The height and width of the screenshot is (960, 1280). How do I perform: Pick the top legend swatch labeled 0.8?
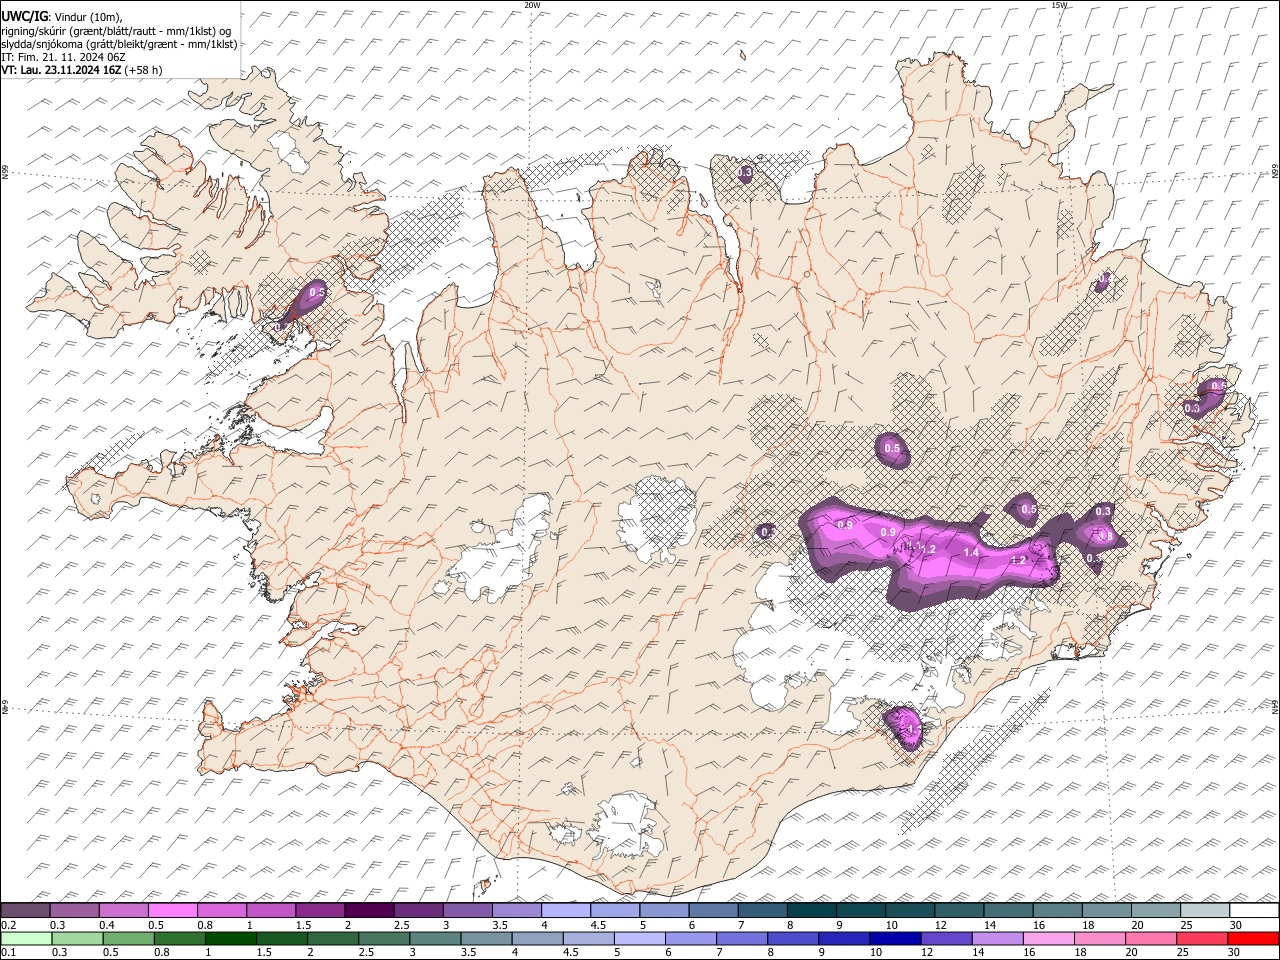(x=221, y=910)
